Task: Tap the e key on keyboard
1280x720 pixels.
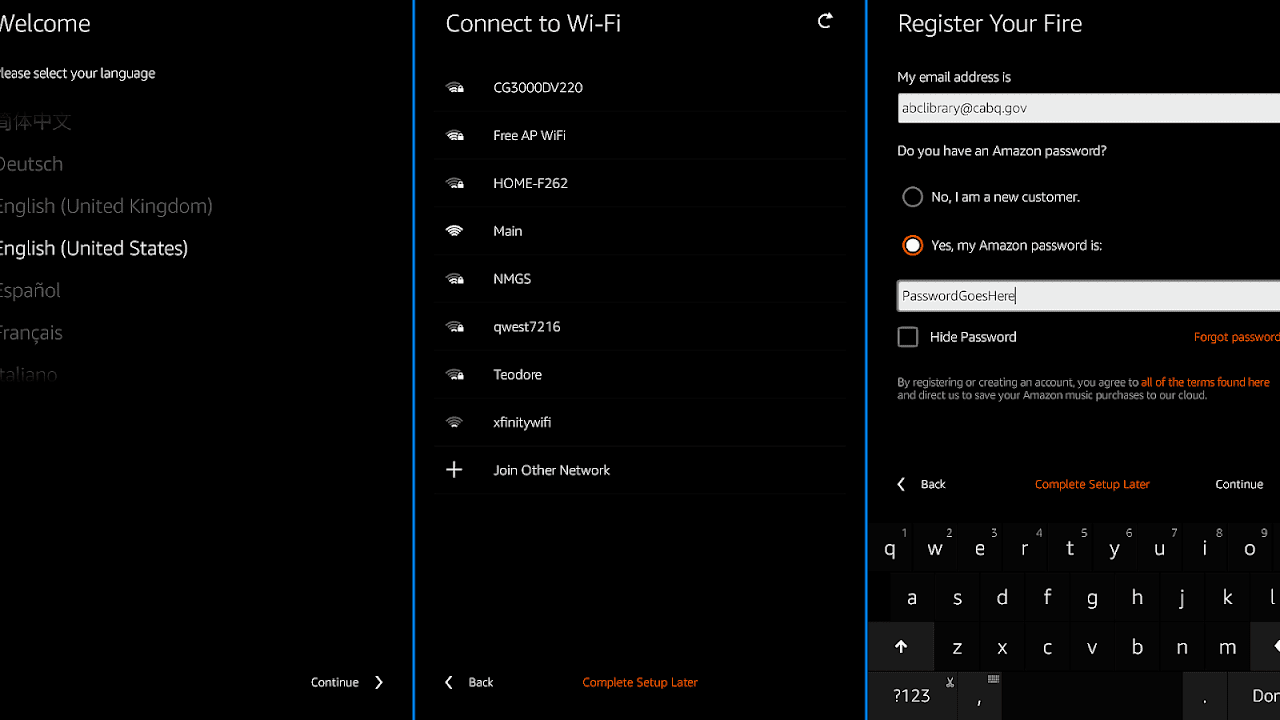Action: pyautogui.click(x=980, y=548)
